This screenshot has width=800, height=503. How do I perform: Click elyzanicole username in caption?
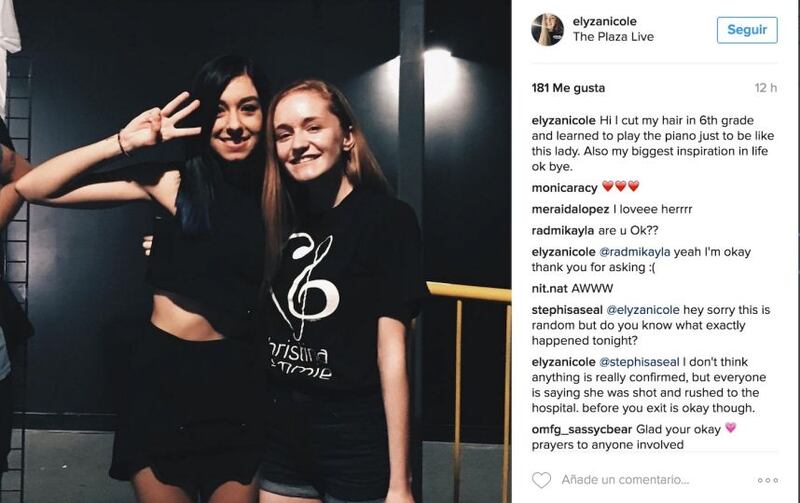(563, 120)
